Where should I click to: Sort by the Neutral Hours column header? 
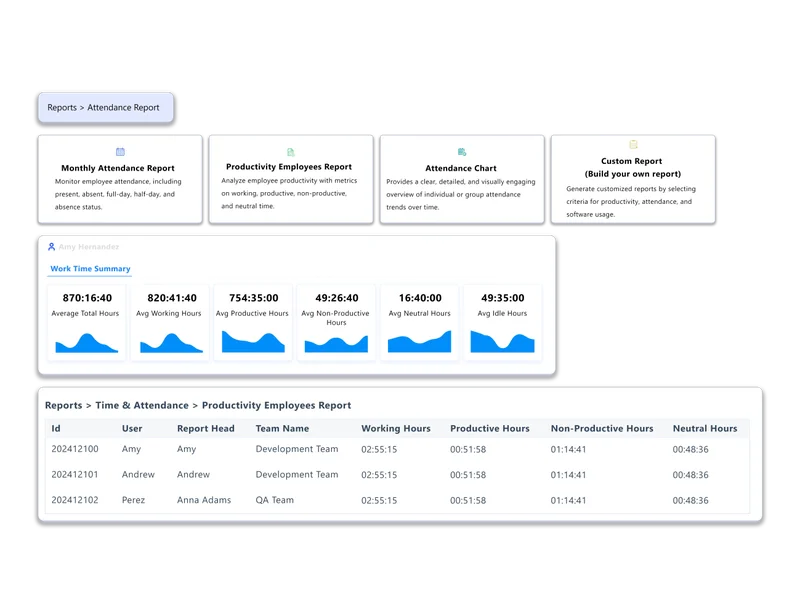[705, 428]
